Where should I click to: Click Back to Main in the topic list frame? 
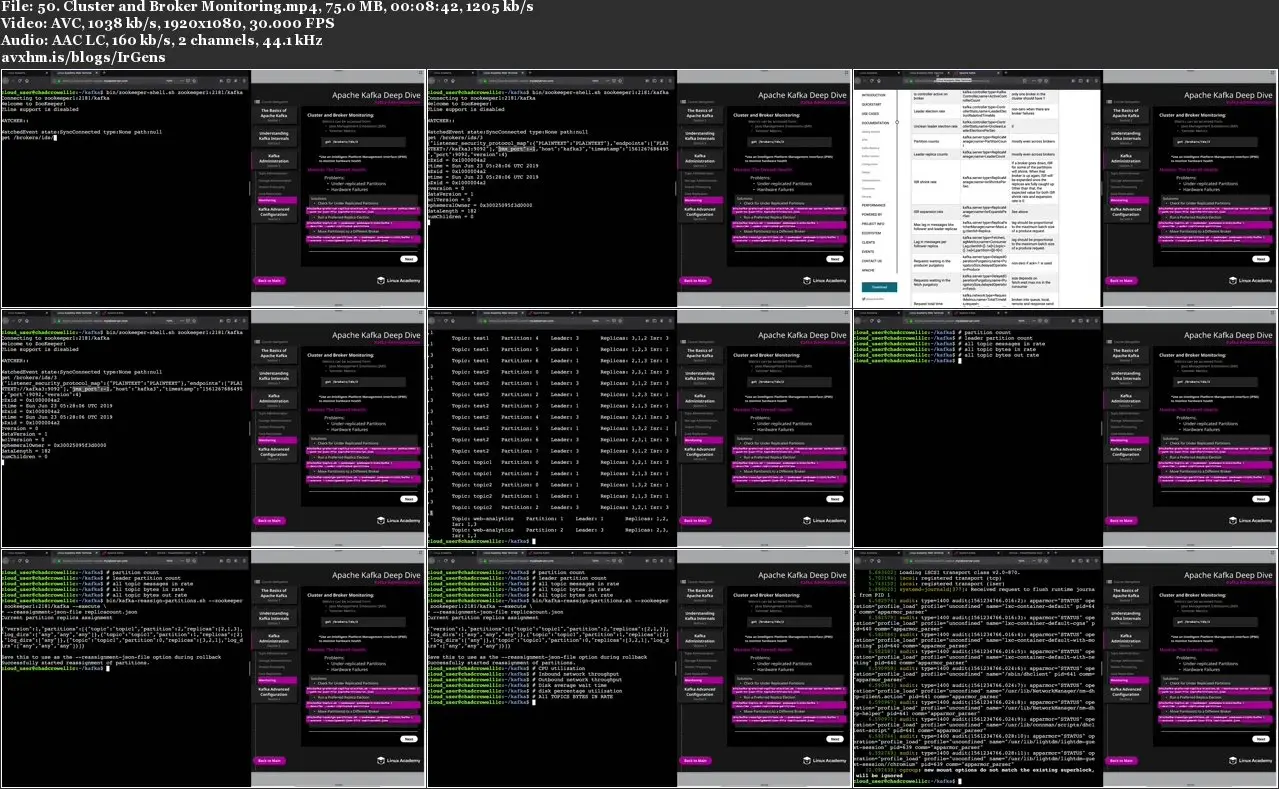coord(693,521)
